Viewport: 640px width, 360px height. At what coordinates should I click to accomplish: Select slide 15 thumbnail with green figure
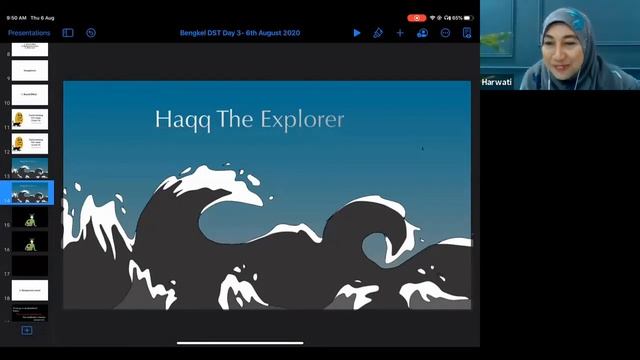click(30, 217)
